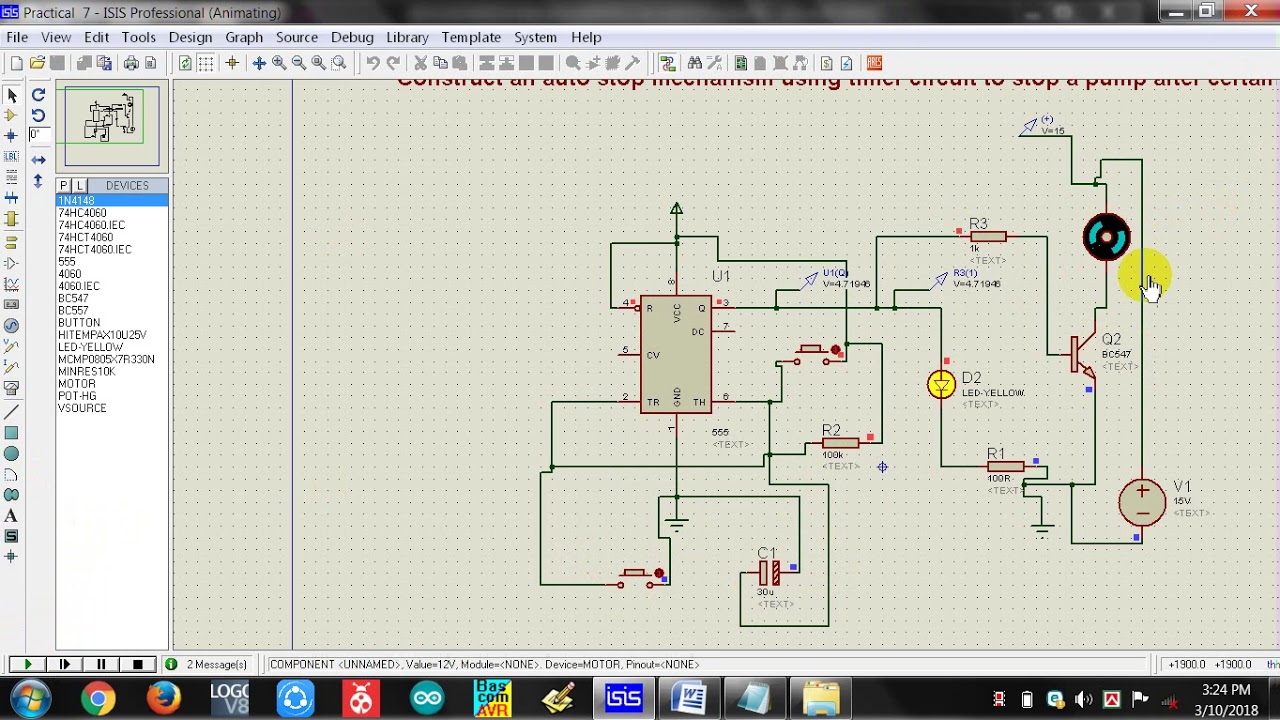
Task: Open Google Chrome from the taskbar
Action: click(x=98, y=698)
